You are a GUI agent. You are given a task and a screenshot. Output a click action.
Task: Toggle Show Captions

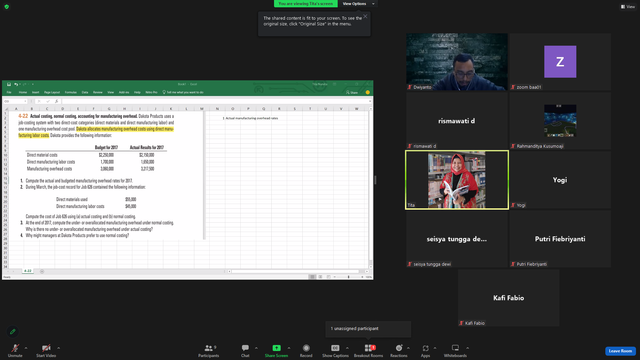[335, 348]
